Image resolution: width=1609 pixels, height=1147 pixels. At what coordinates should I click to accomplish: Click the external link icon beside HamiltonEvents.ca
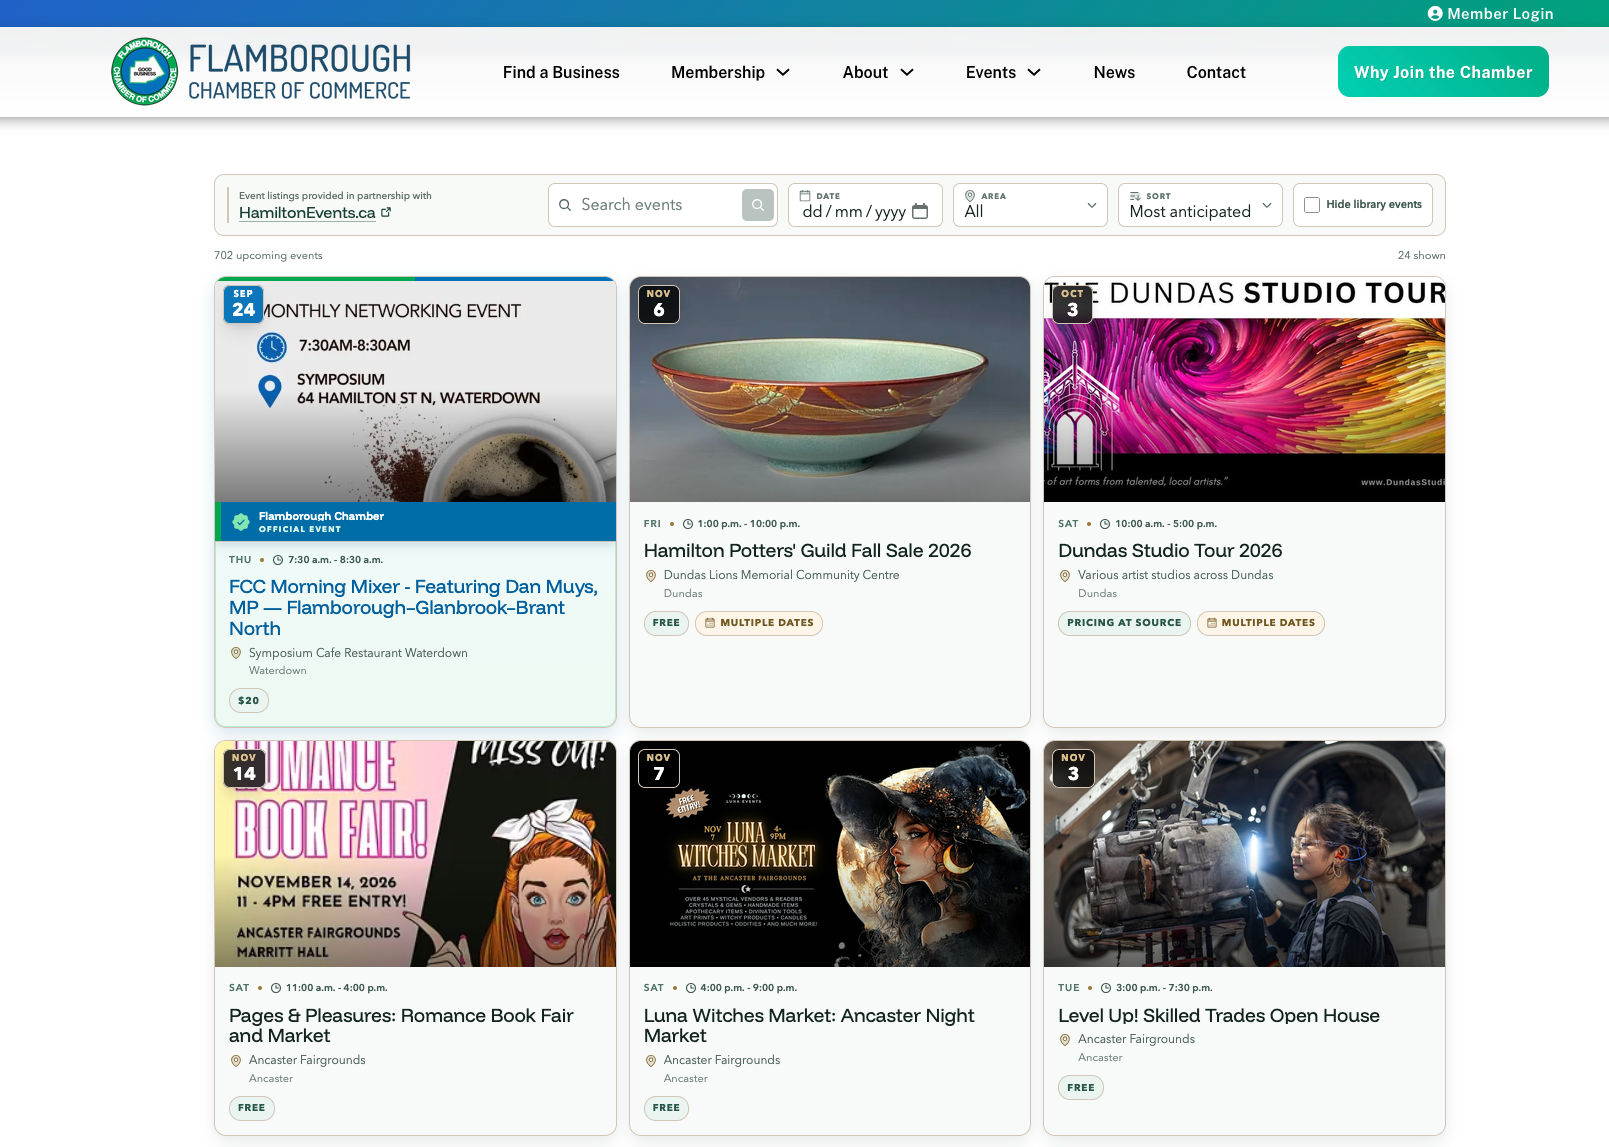click(386, 212)
